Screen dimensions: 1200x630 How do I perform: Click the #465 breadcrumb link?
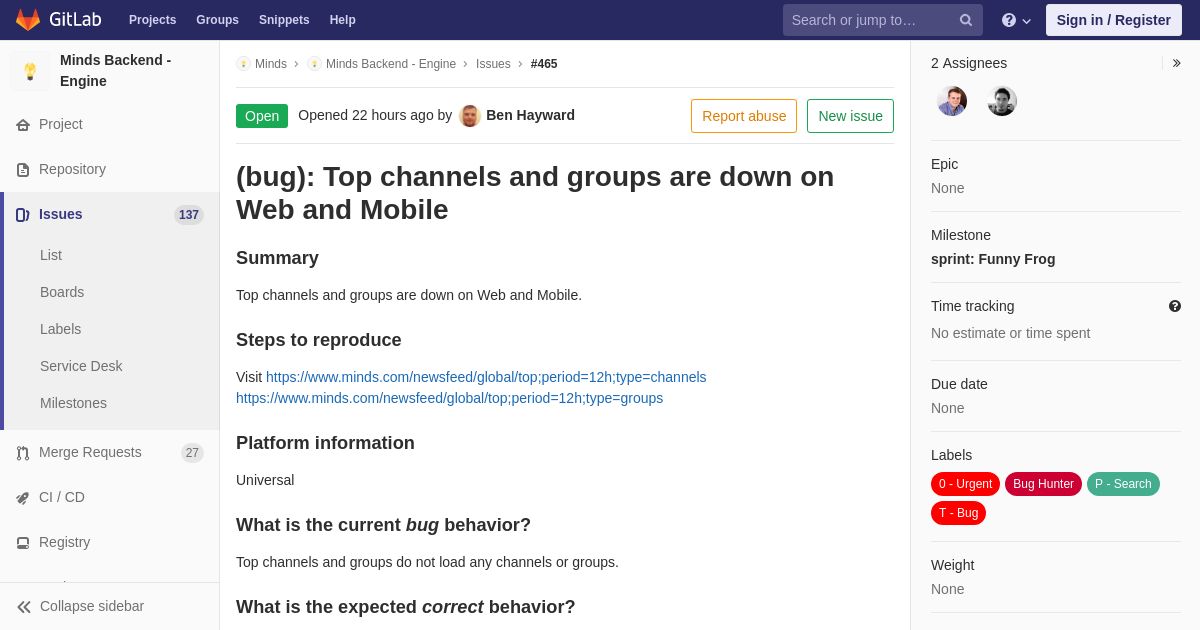[544, 64]
